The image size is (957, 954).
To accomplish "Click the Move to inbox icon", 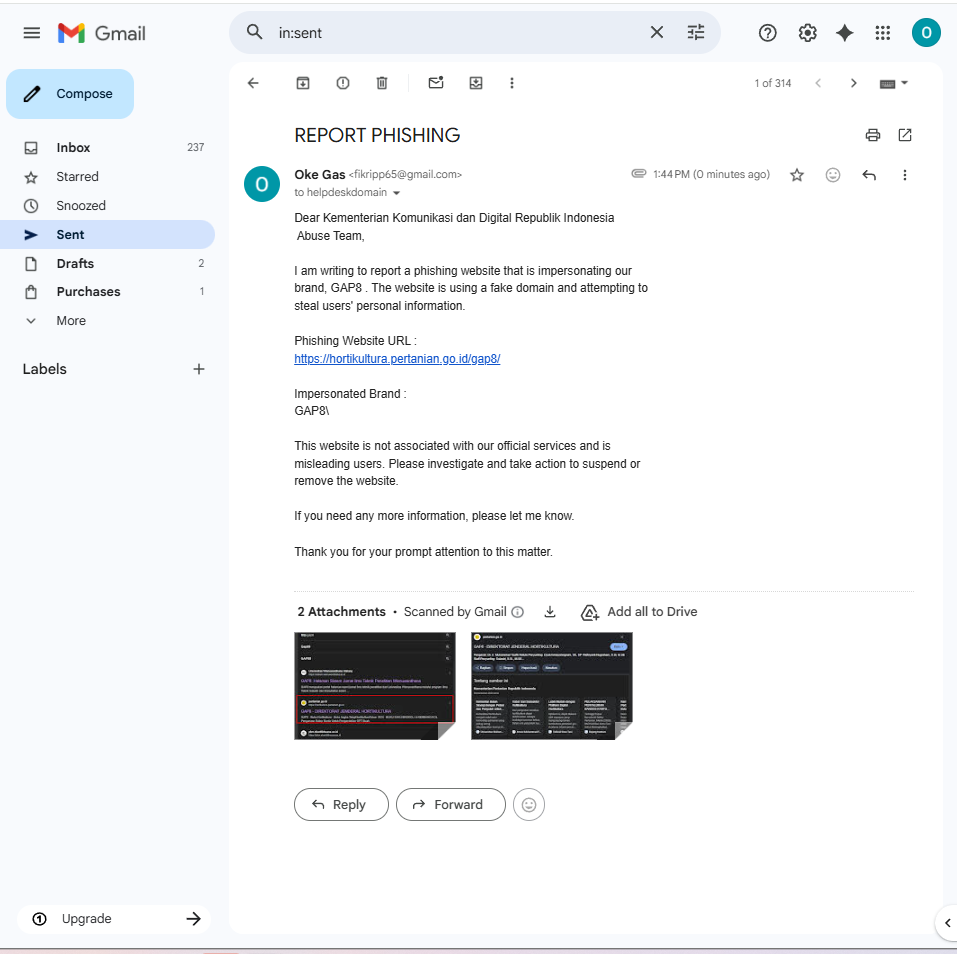I will [476, 83].
